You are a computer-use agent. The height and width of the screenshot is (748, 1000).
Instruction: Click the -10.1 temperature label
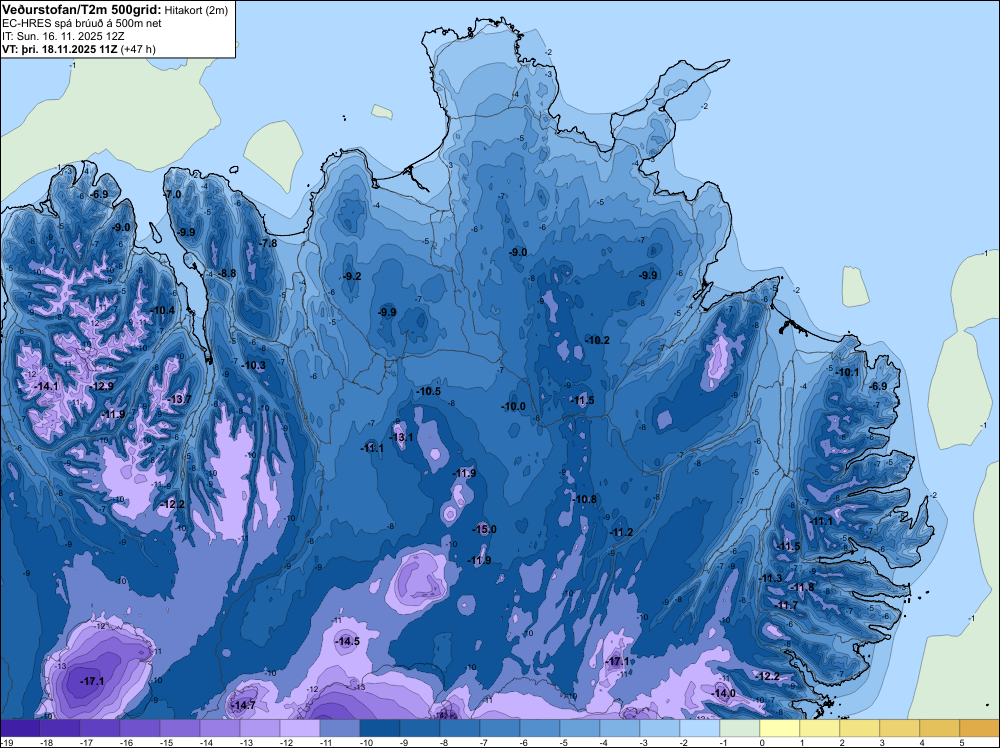[847, 372]
